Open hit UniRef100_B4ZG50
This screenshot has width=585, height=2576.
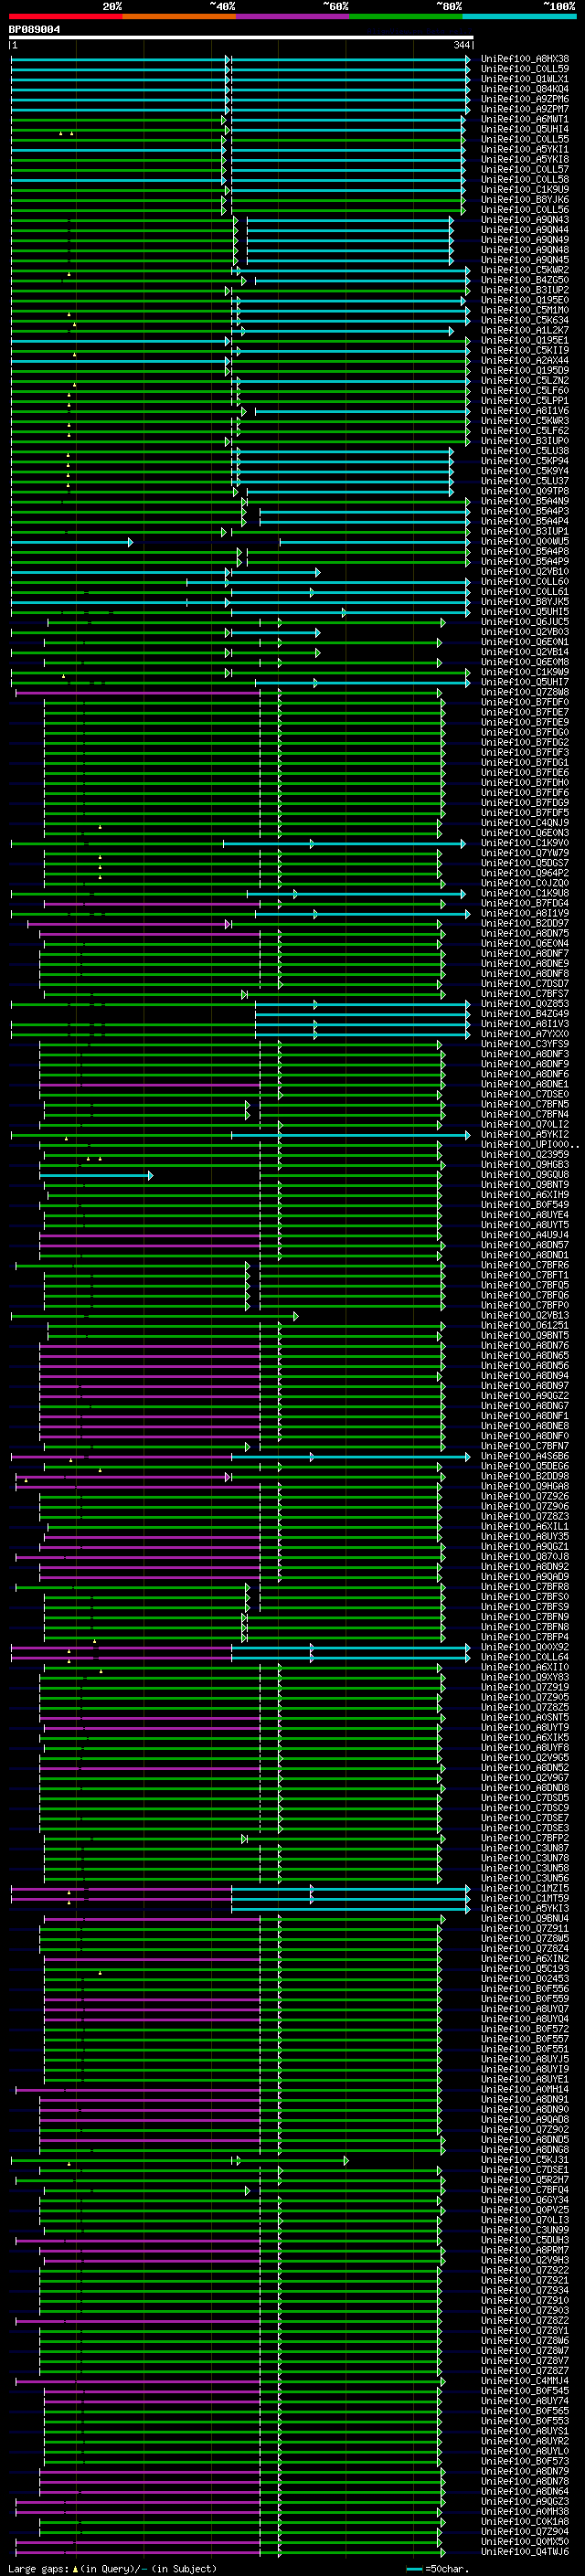(524, 280)
